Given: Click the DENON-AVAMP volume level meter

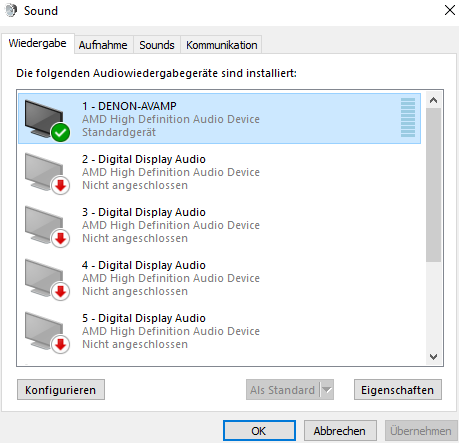Looking at the screenshot, I should click(x=408, y=118).
